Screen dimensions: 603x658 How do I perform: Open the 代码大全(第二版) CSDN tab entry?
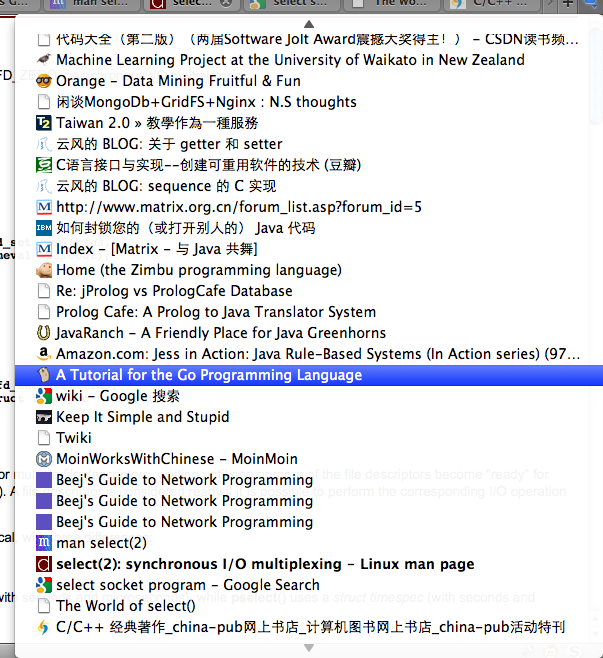pos(309,39)
